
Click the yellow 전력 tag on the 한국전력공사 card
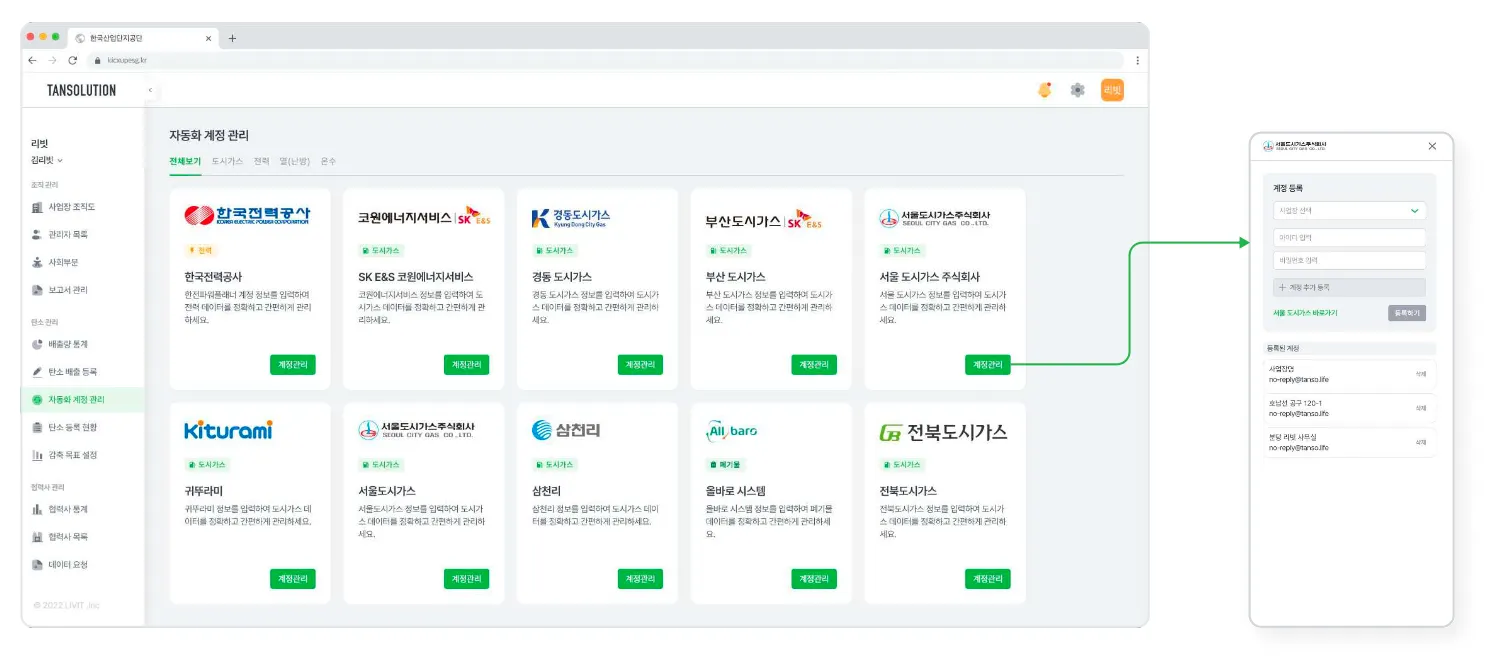pos(201,251)
